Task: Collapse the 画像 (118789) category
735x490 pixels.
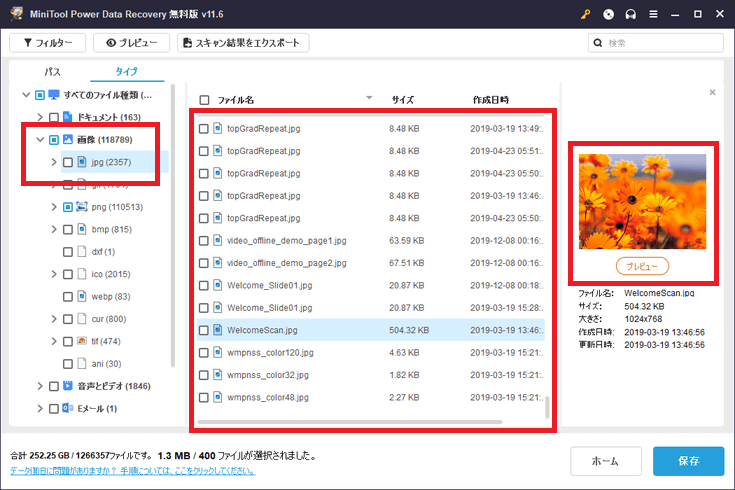Action: [40, 139]
